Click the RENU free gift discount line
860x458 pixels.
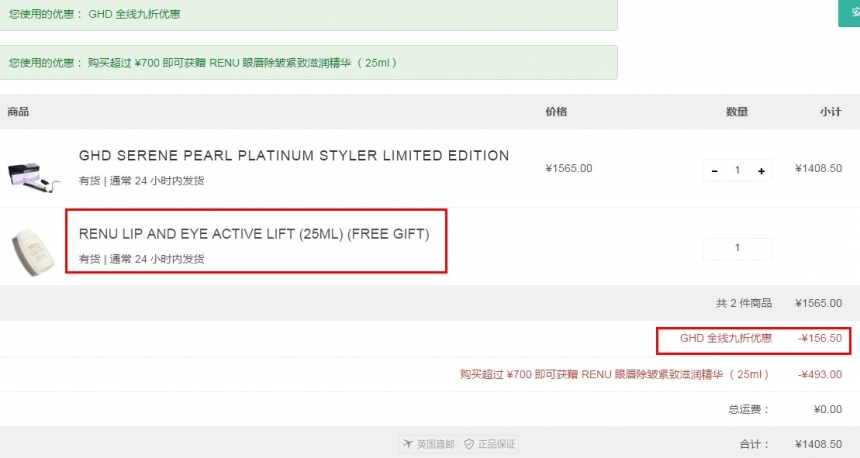650,374
